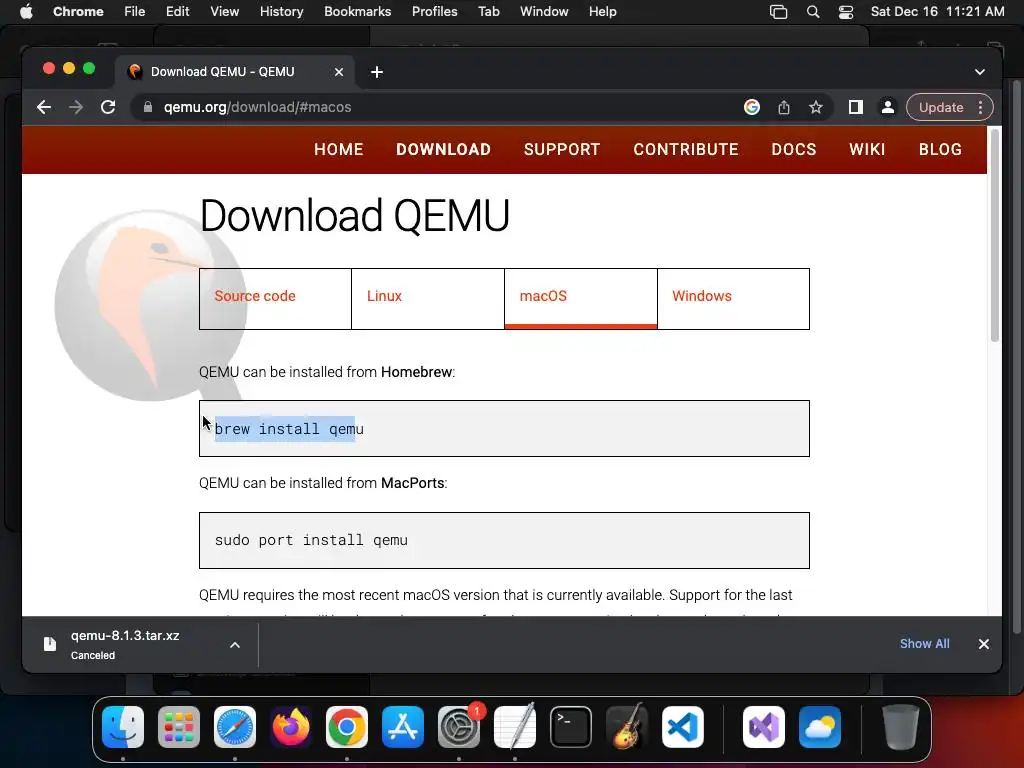Open App Store from the Dock
Viewport: 1024px width, 768px height.
coord(403,727)
